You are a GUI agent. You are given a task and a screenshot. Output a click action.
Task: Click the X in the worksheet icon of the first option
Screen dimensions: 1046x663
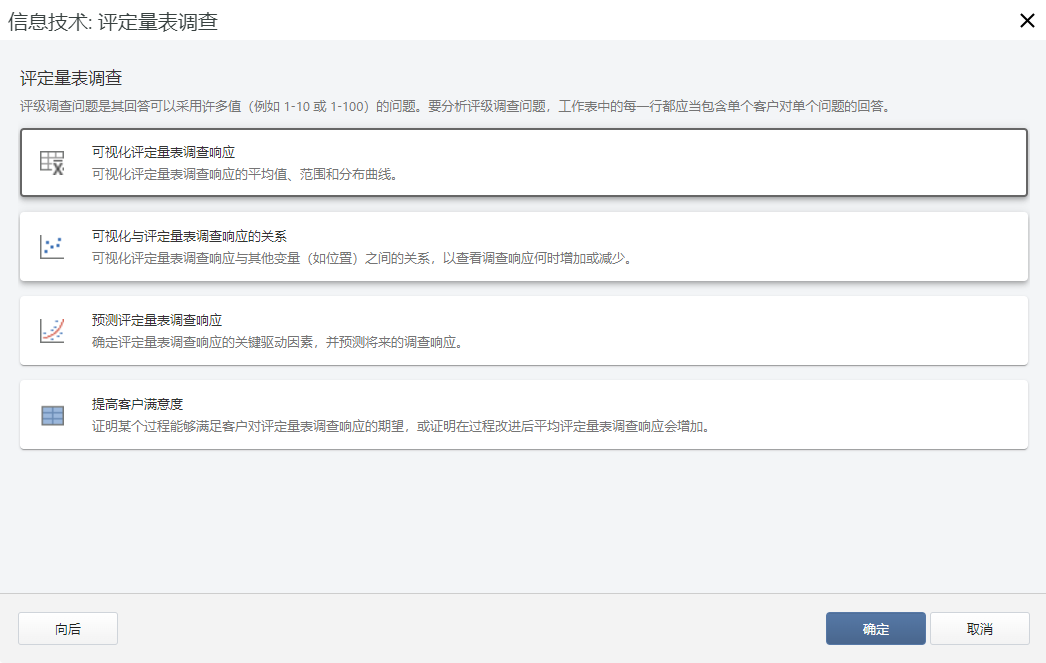tap(57, 169)
